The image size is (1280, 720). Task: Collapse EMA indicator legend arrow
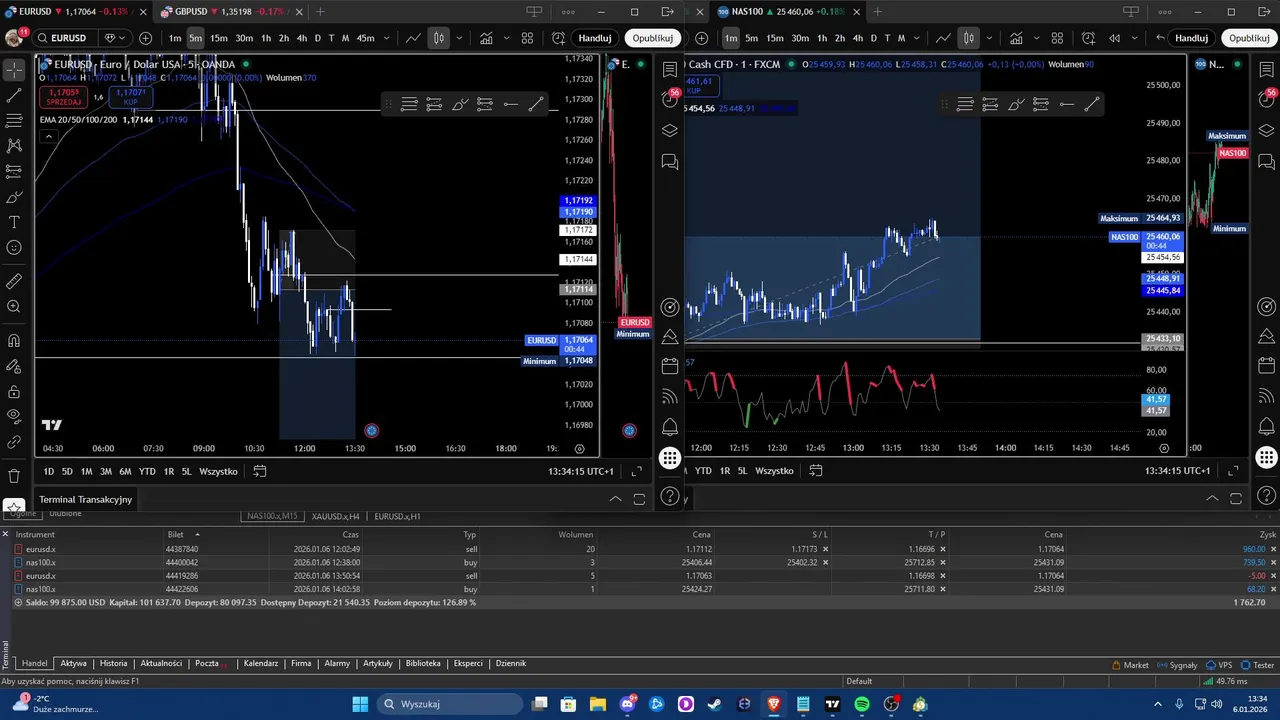(x=48, y=137)
